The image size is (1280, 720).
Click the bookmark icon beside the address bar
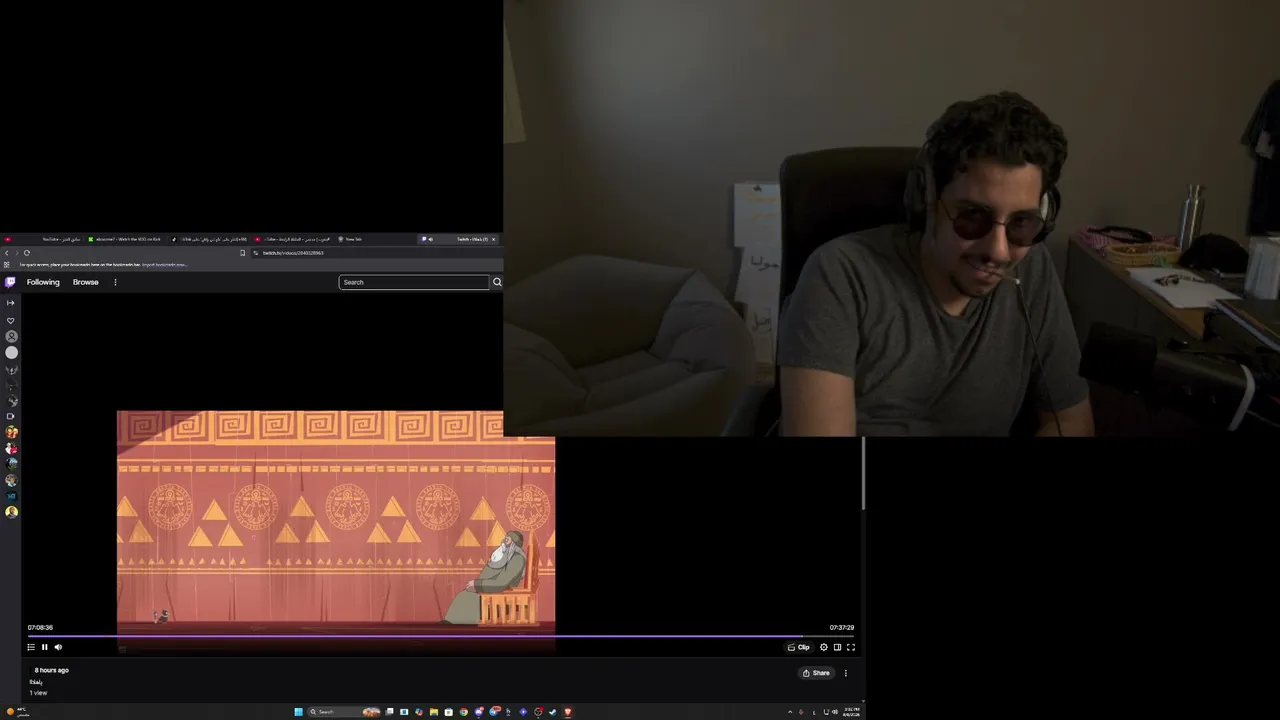coord(243,253)
